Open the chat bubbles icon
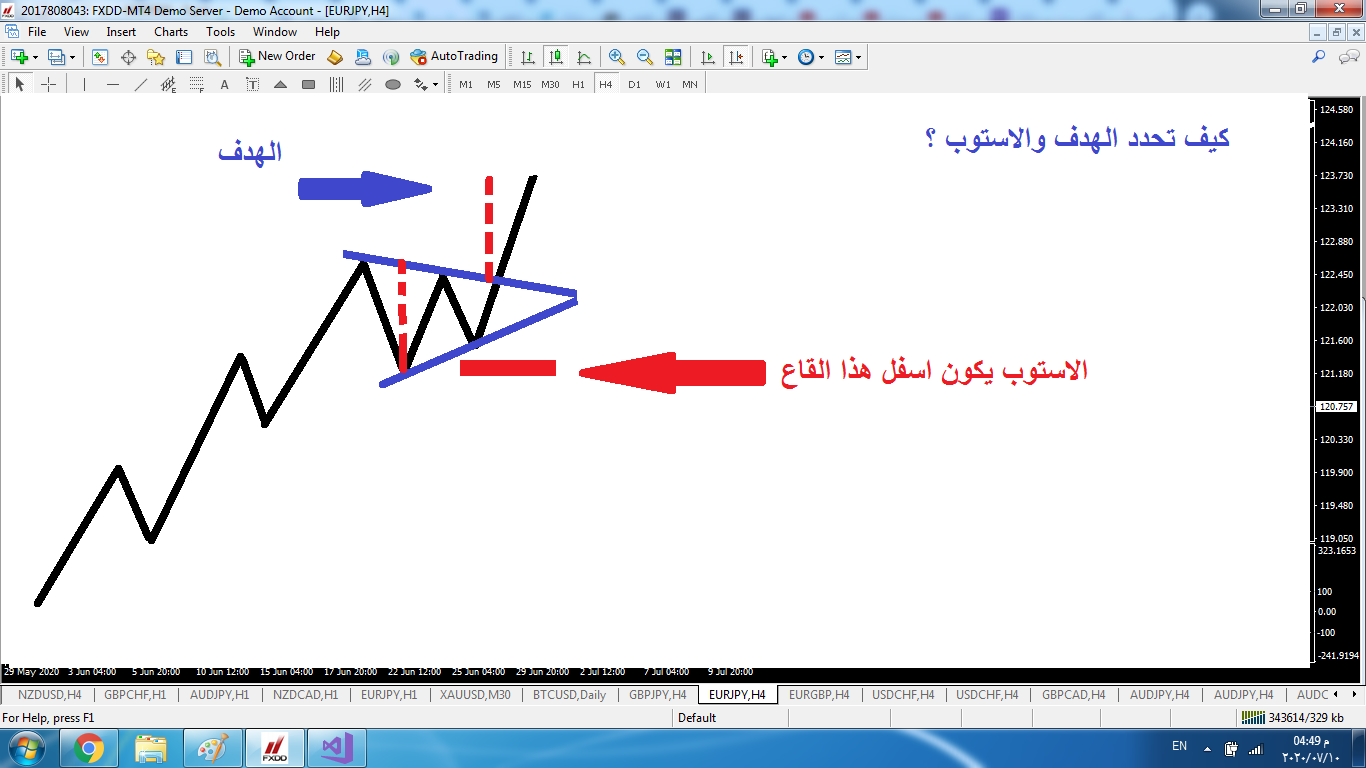1366x768 pixels. [1347, 57]
